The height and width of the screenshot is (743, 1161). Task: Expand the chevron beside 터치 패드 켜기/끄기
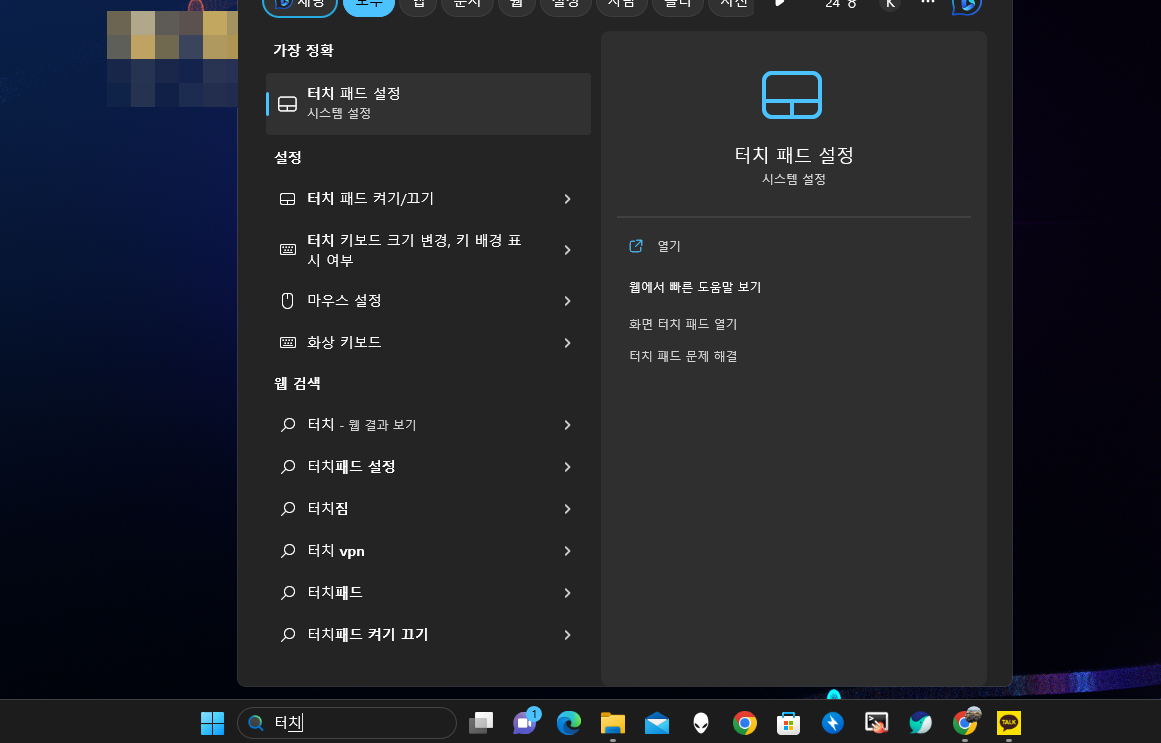[567, 199]
